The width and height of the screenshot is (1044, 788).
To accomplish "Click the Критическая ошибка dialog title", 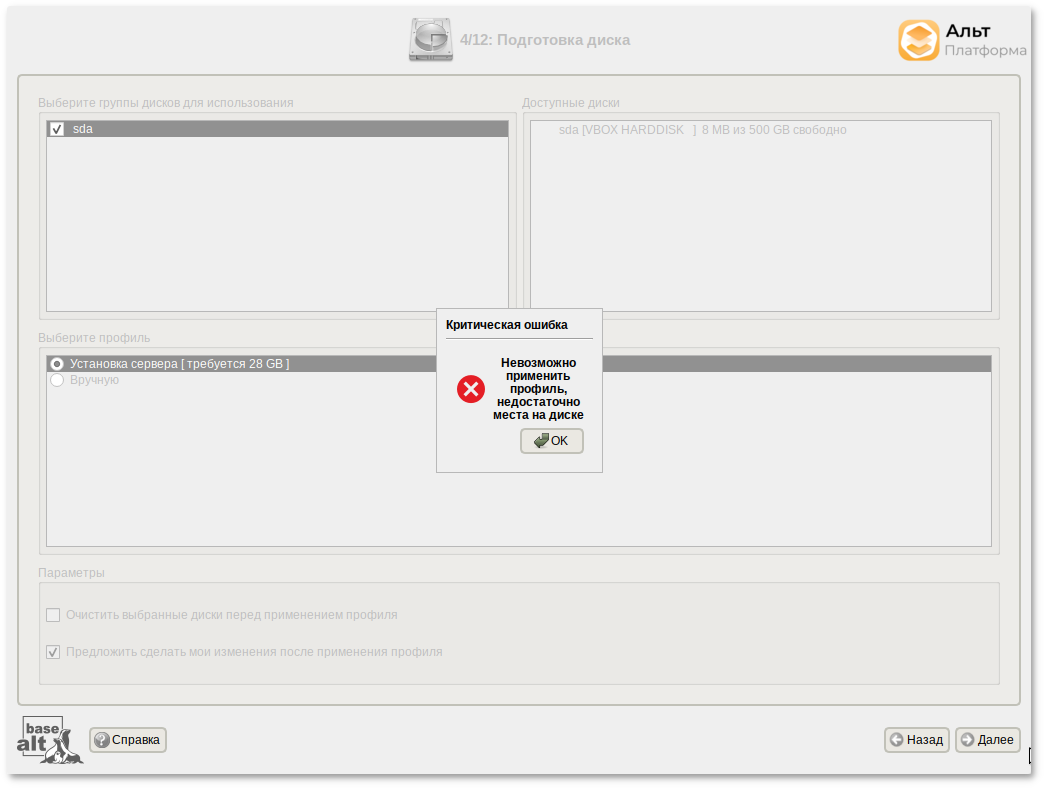I will point(506,325).
